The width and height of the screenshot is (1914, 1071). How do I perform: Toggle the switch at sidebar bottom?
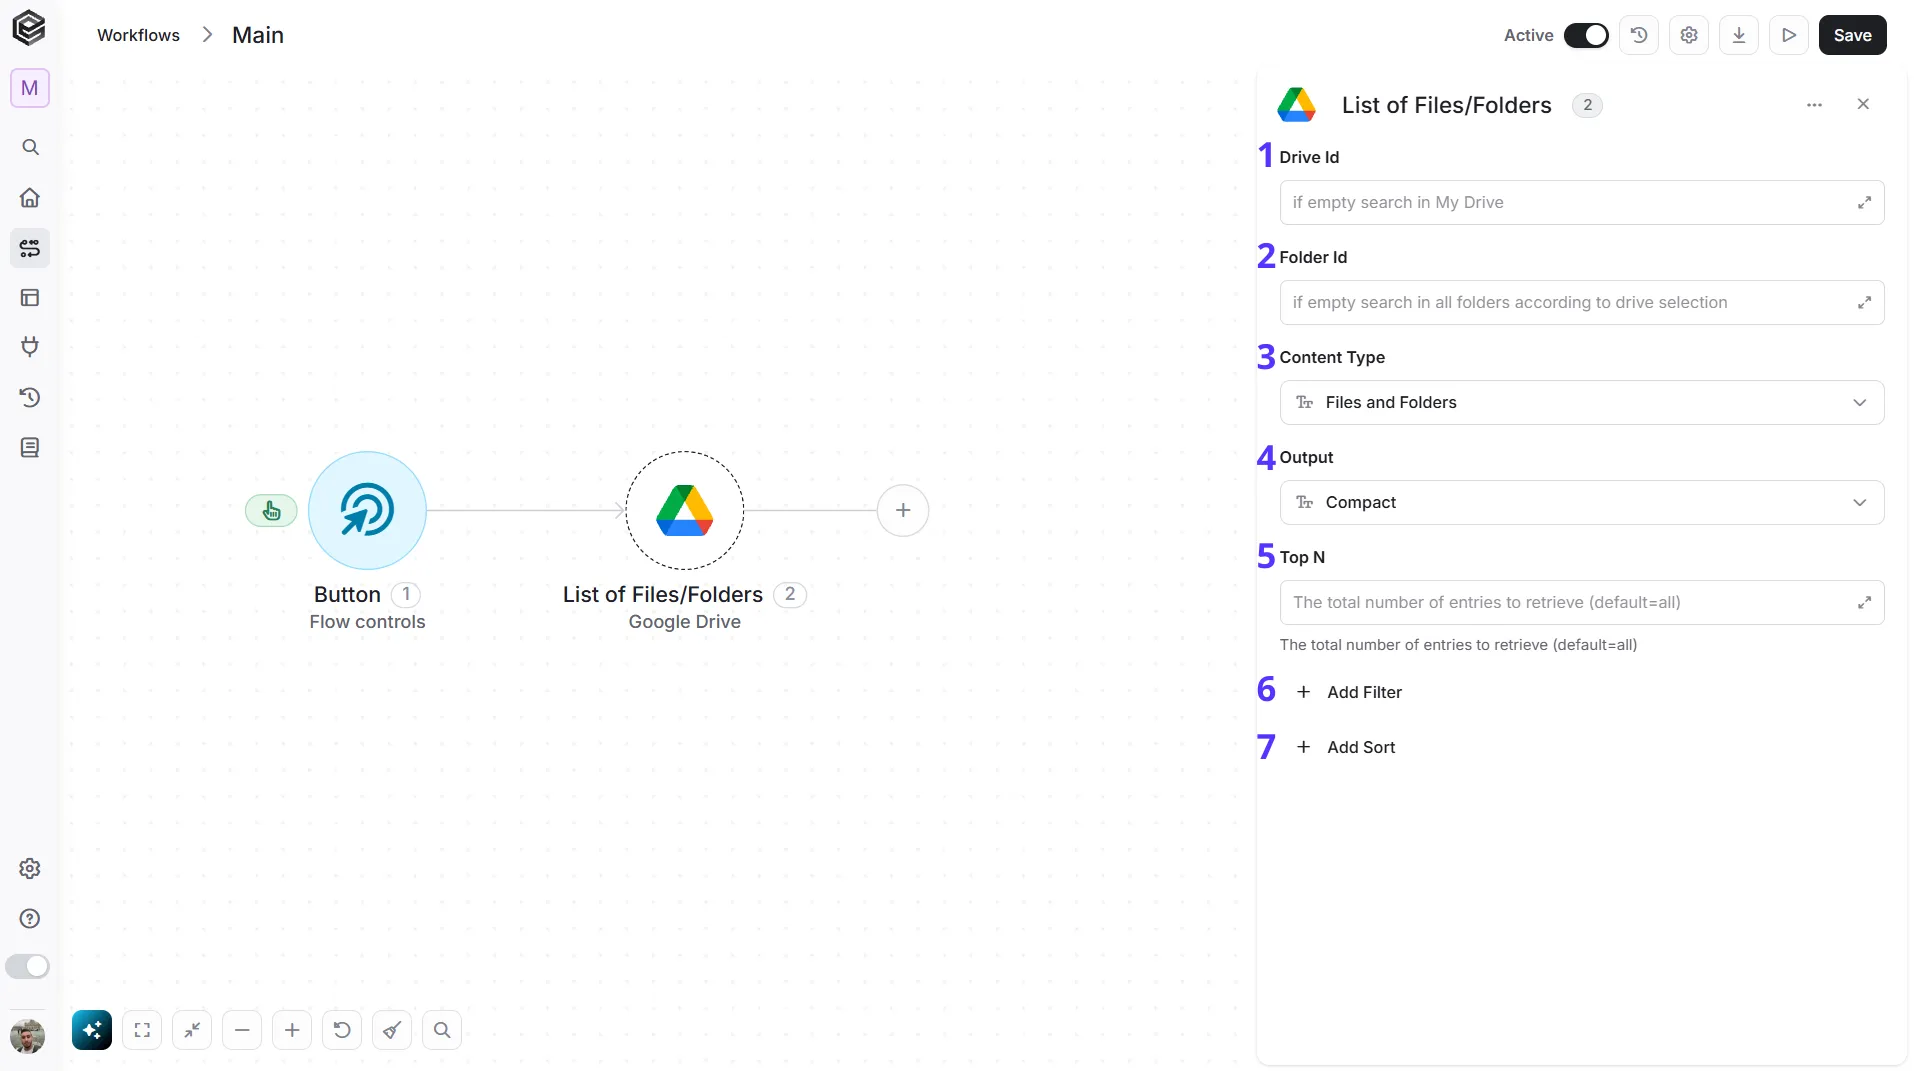pyautogui.click(x=27, y=966)
